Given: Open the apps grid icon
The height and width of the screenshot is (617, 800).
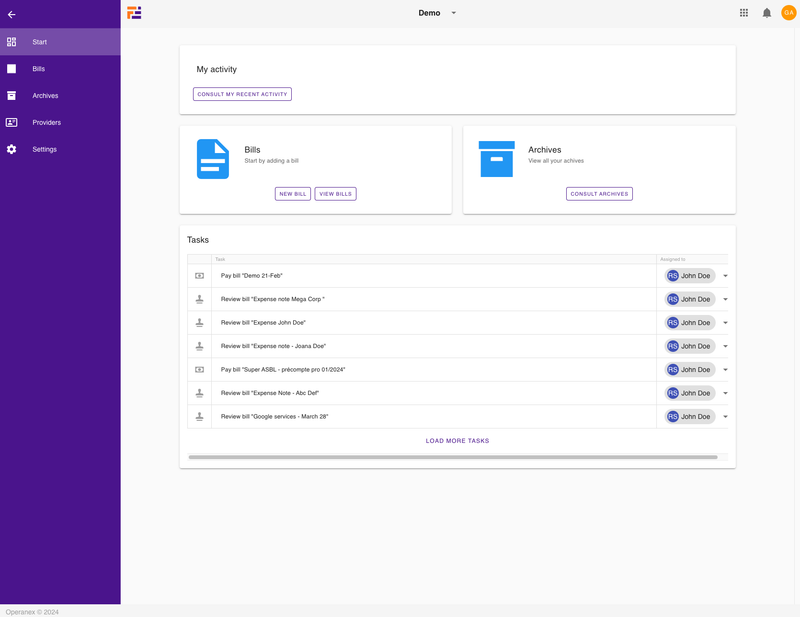Looking at the screenshot, I should tap(742, 12).
